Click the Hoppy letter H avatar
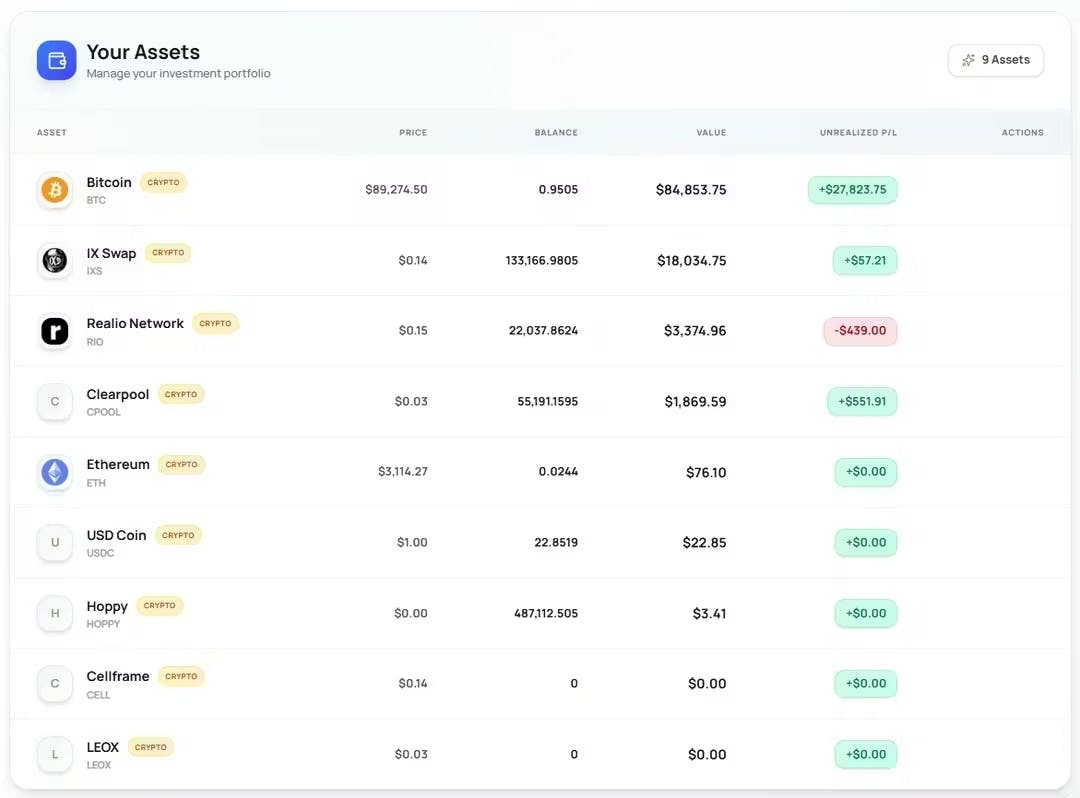Viewport: 1080px width, 798px height. [x=55, y=613]
